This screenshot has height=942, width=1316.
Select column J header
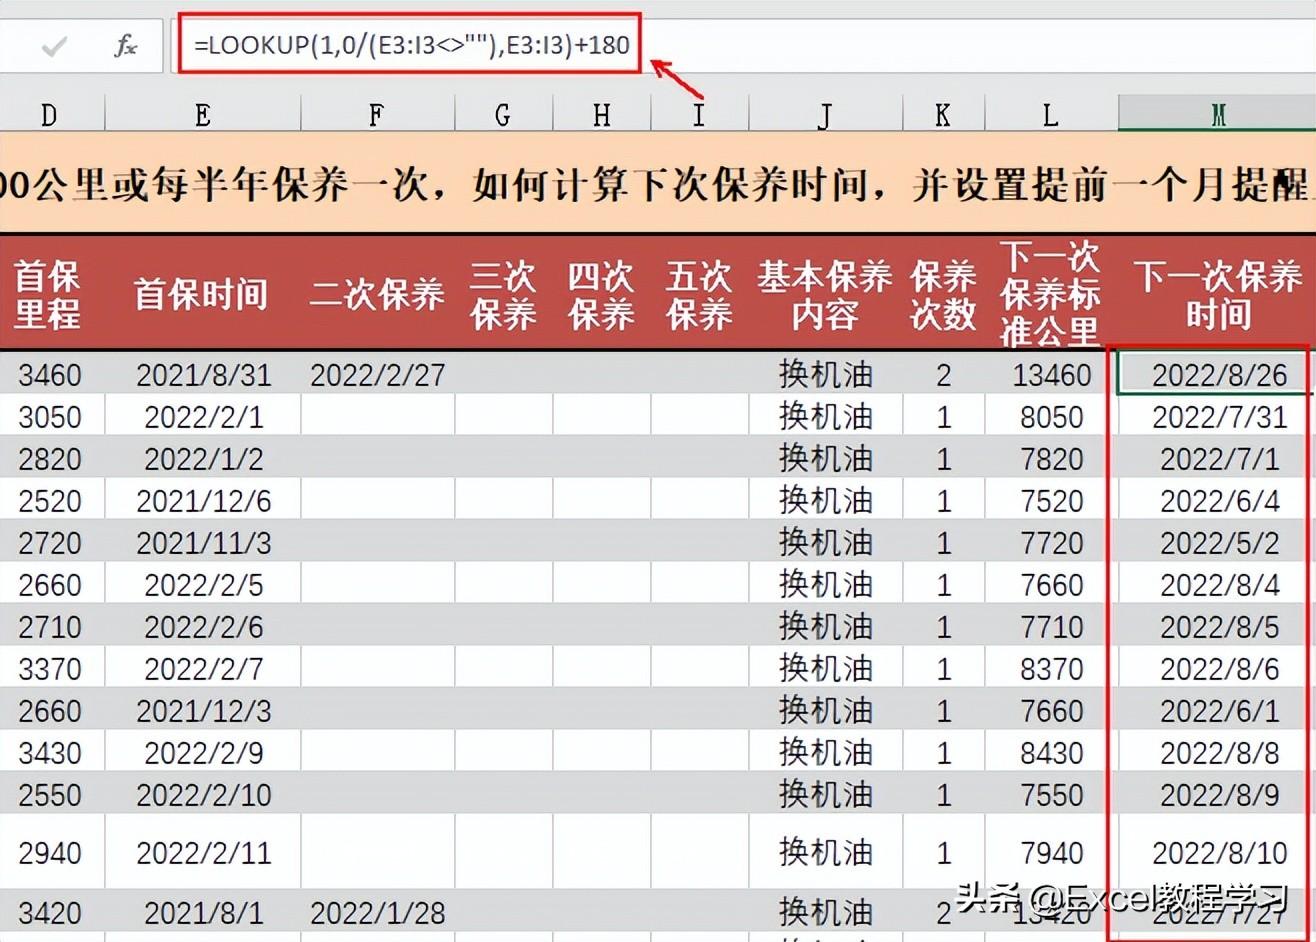point(824,115)
